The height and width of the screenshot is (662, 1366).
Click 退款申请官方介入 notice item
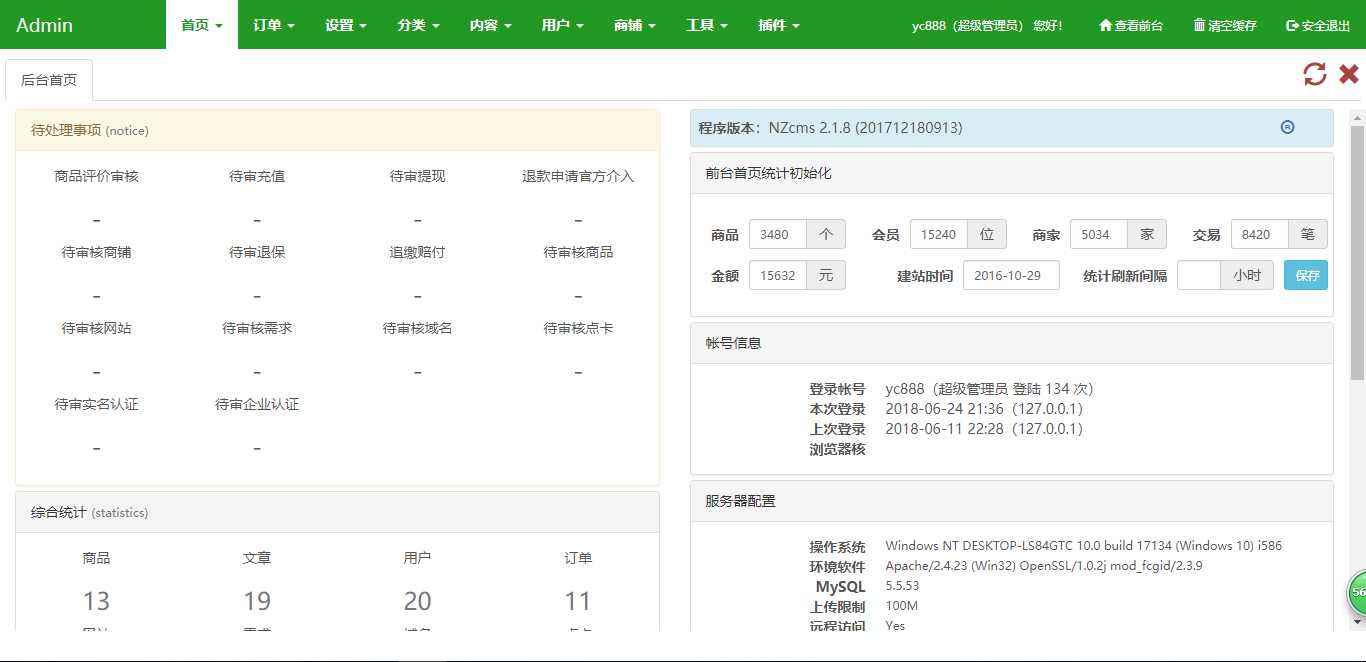click(578, 176)
